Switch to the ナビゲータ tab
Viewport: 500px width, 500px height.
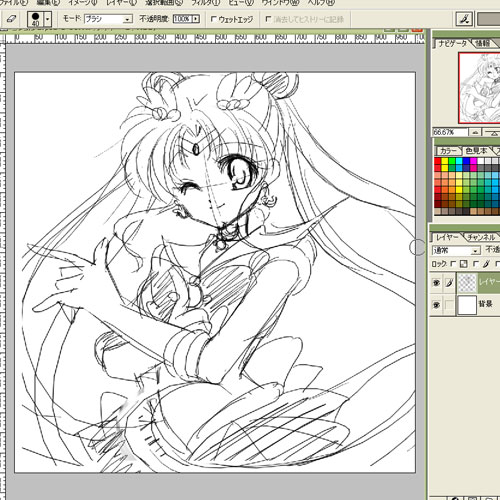(452, 43)
